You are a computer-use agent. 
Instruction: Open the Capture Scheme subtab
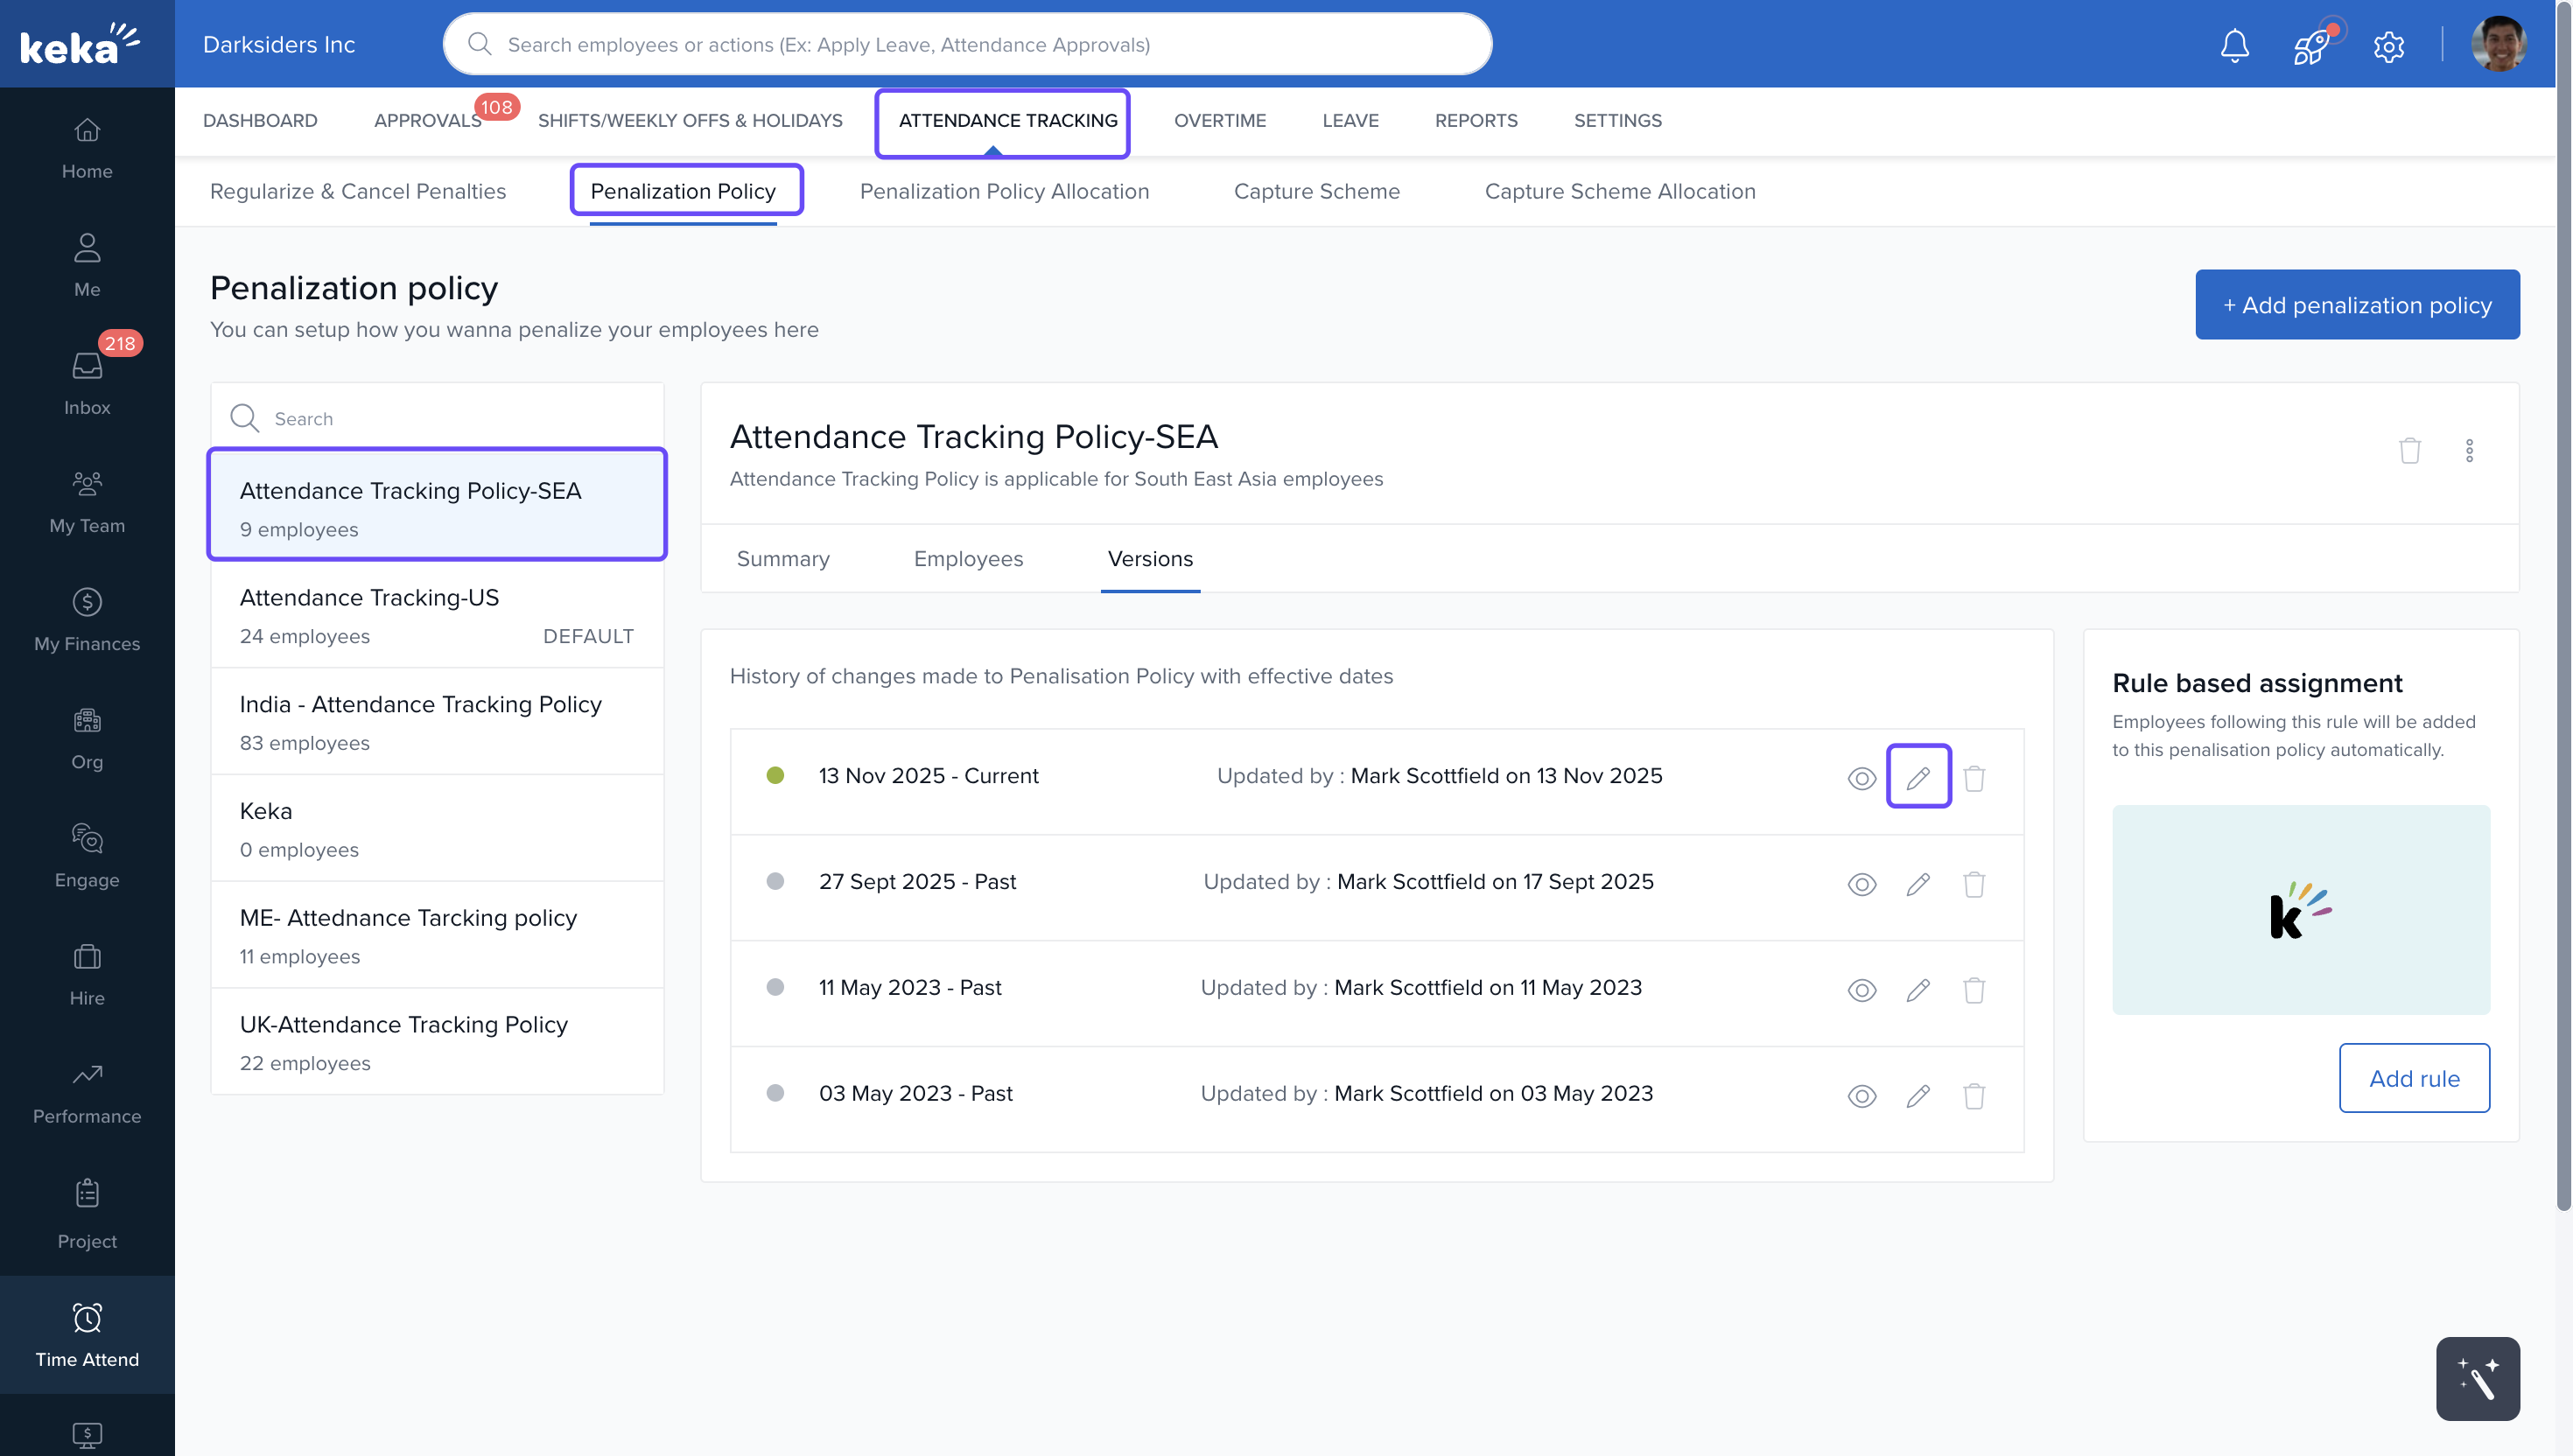1316,191
